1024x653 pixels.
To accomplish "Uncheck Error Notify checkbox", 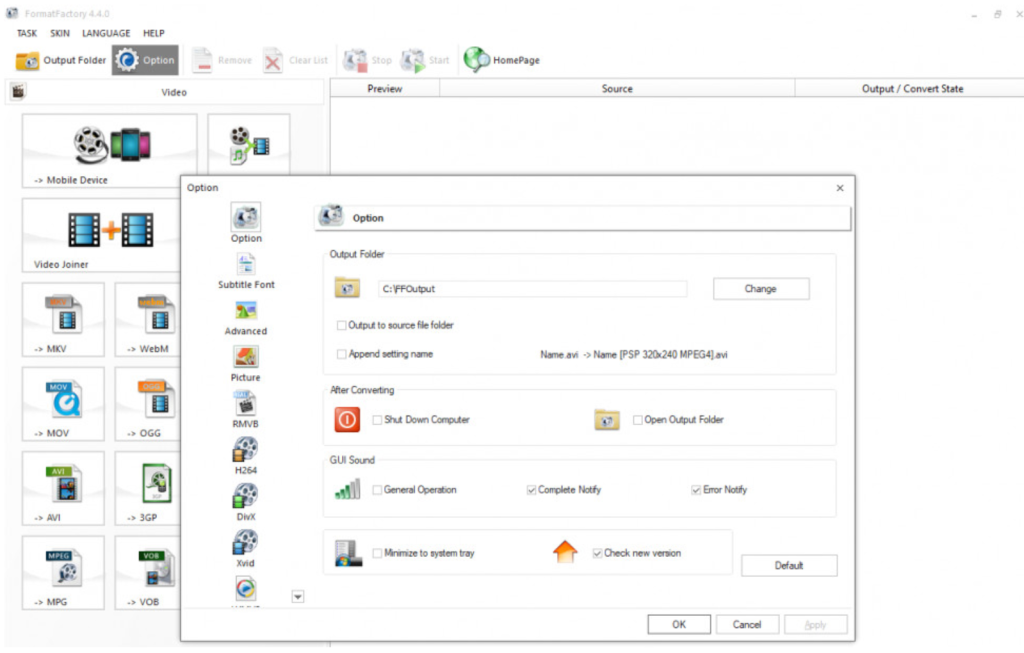I will (x=696, y=490).
